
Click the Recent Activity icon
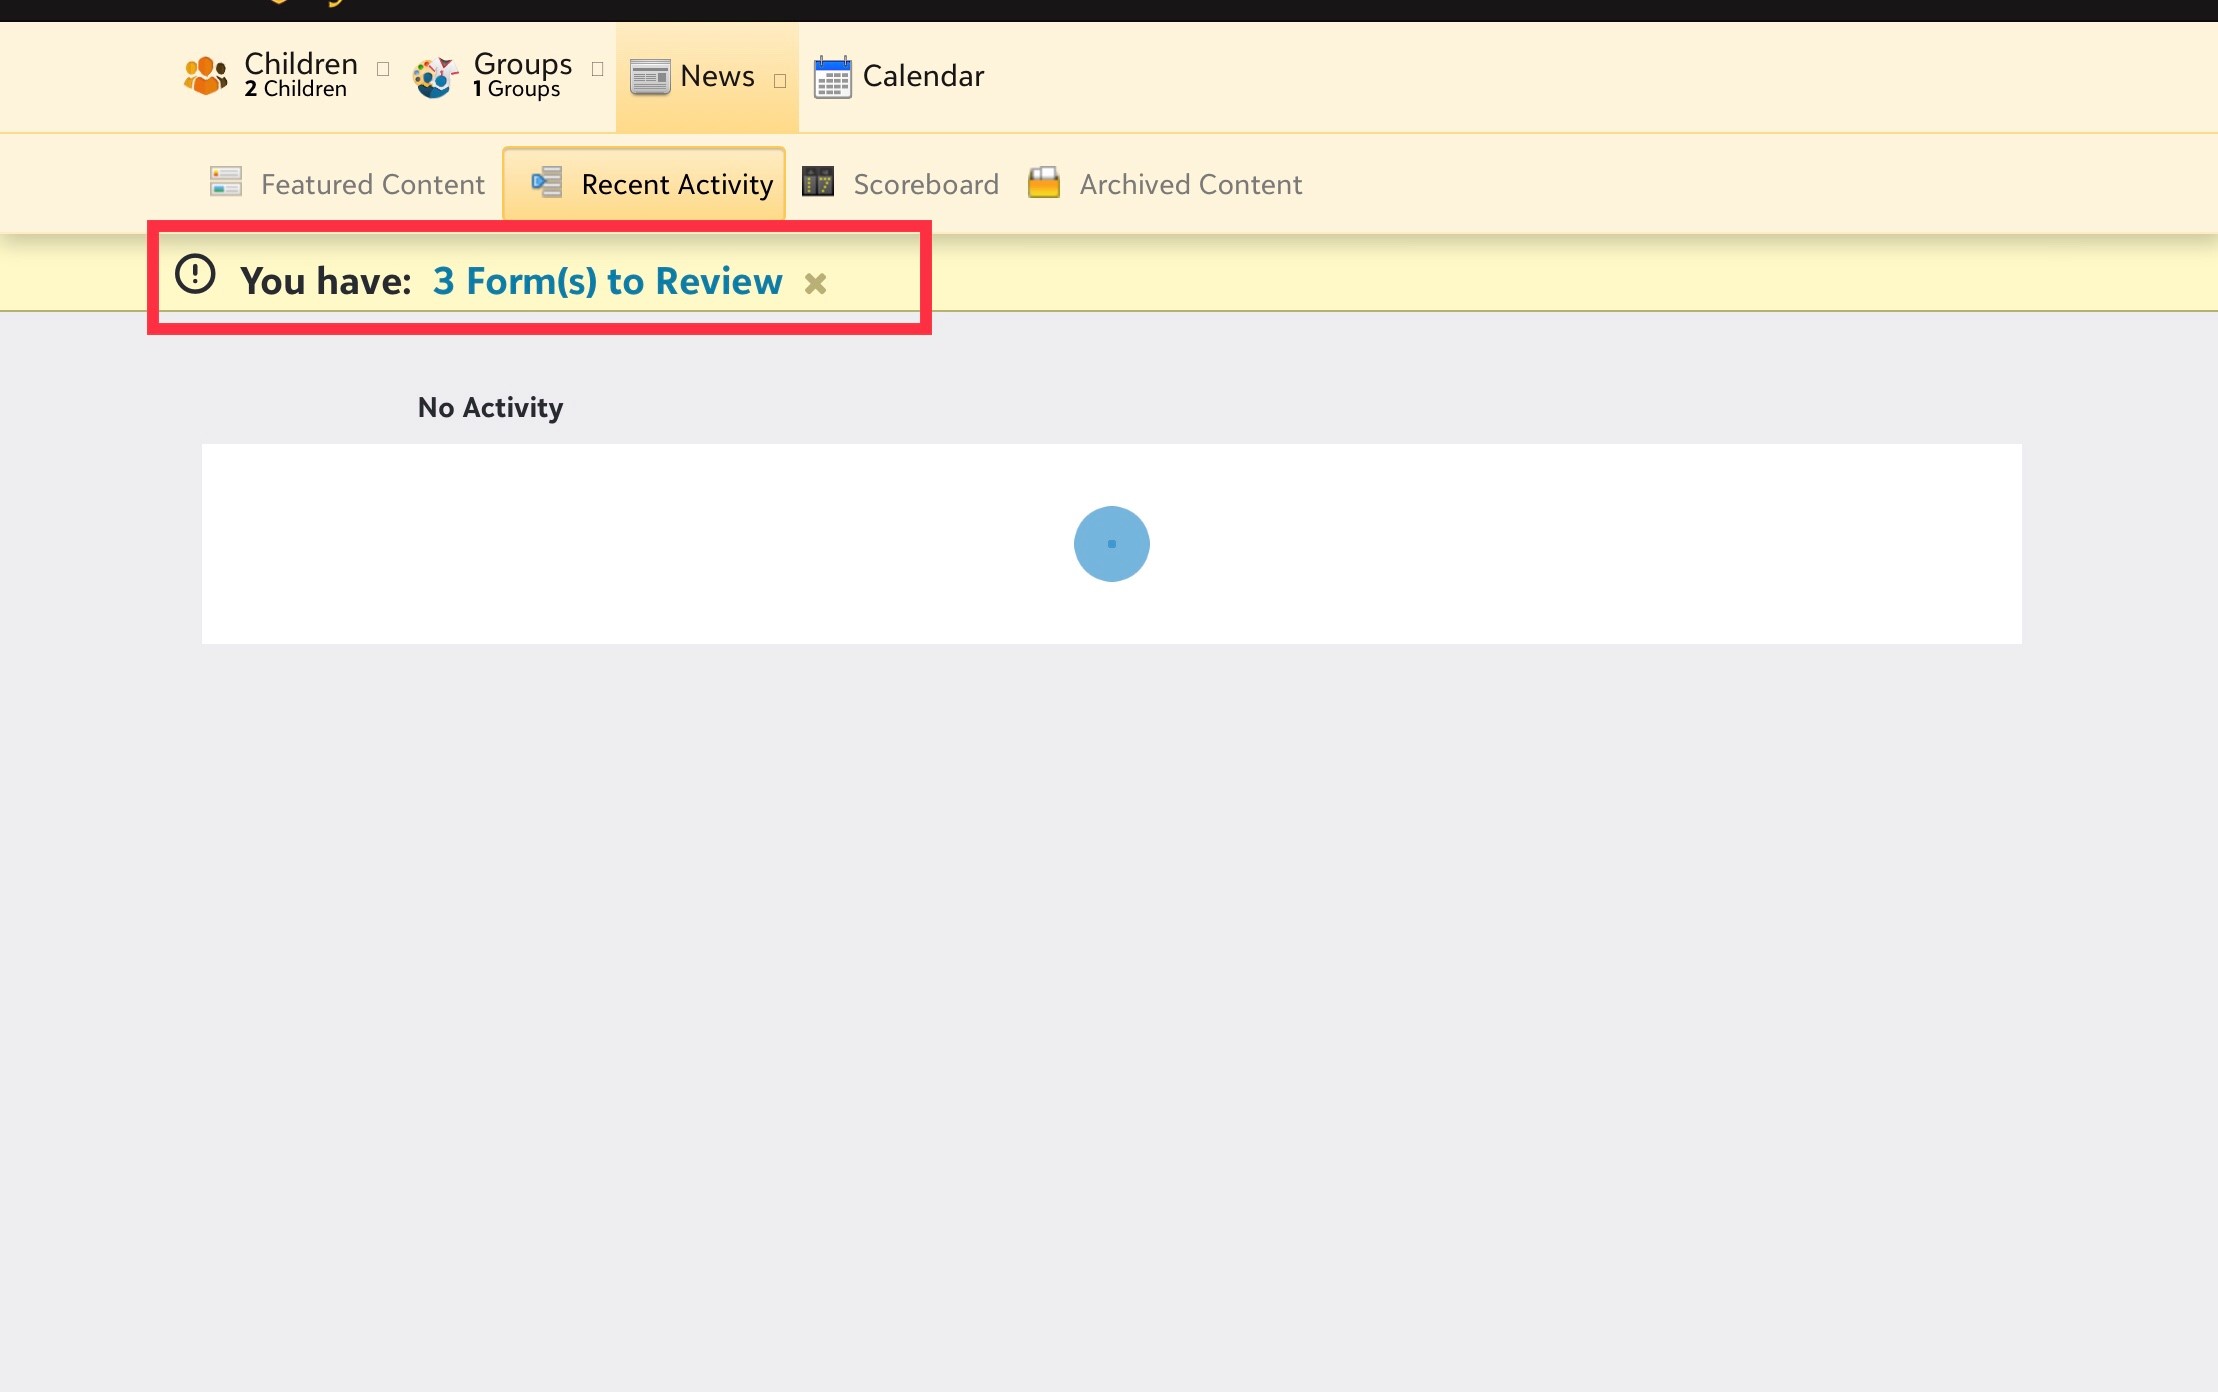coord(546,182)
